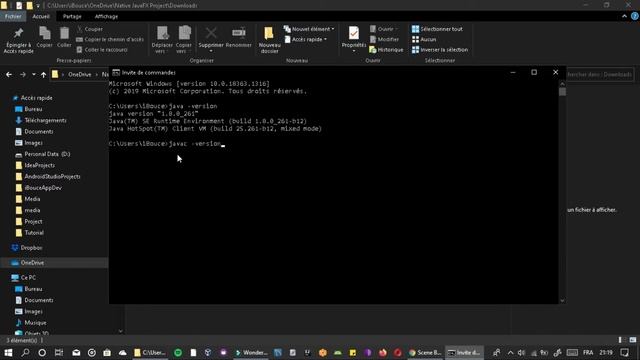Go up one folder level
The width and height of the screenshot is (640, 360).
click(43, 75)
